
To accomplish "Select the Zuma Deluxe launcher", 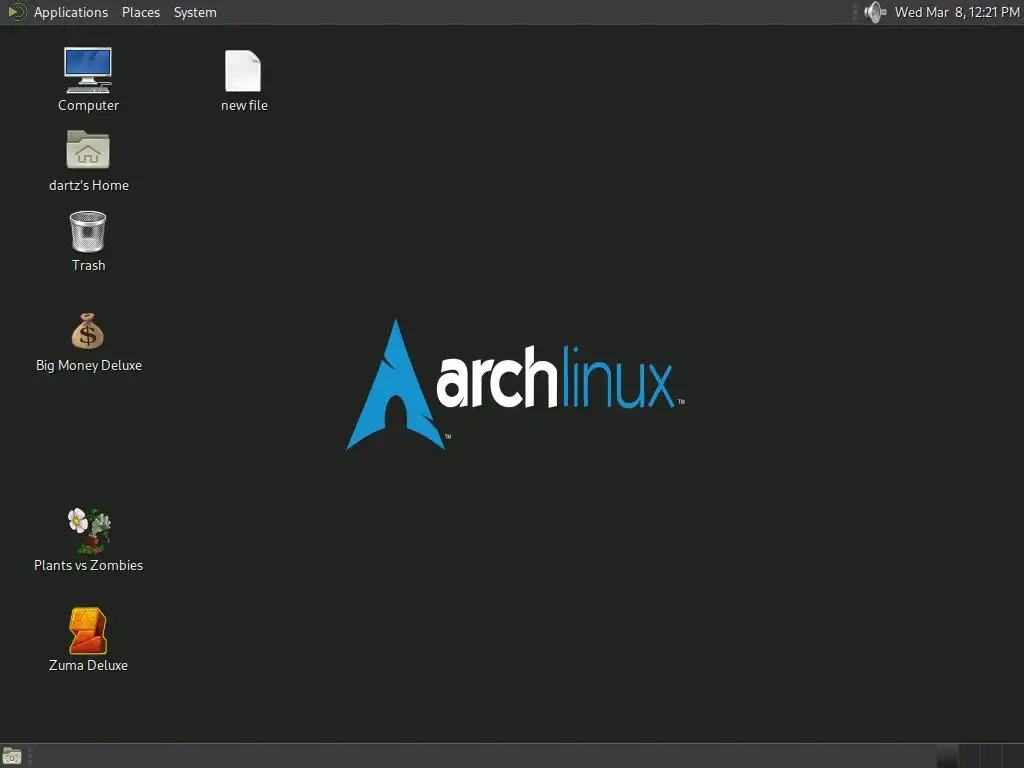I will coord(88,640).
